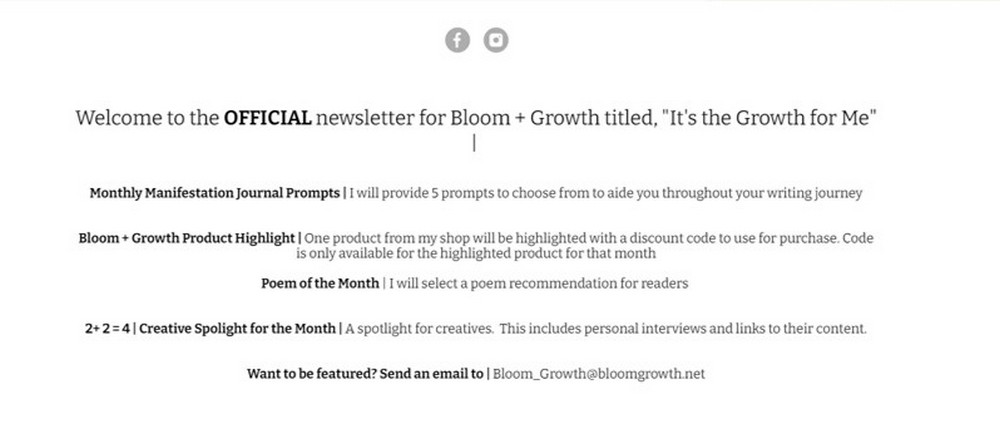Click "It's the Growth for Me" title text

tap(770, 118)
